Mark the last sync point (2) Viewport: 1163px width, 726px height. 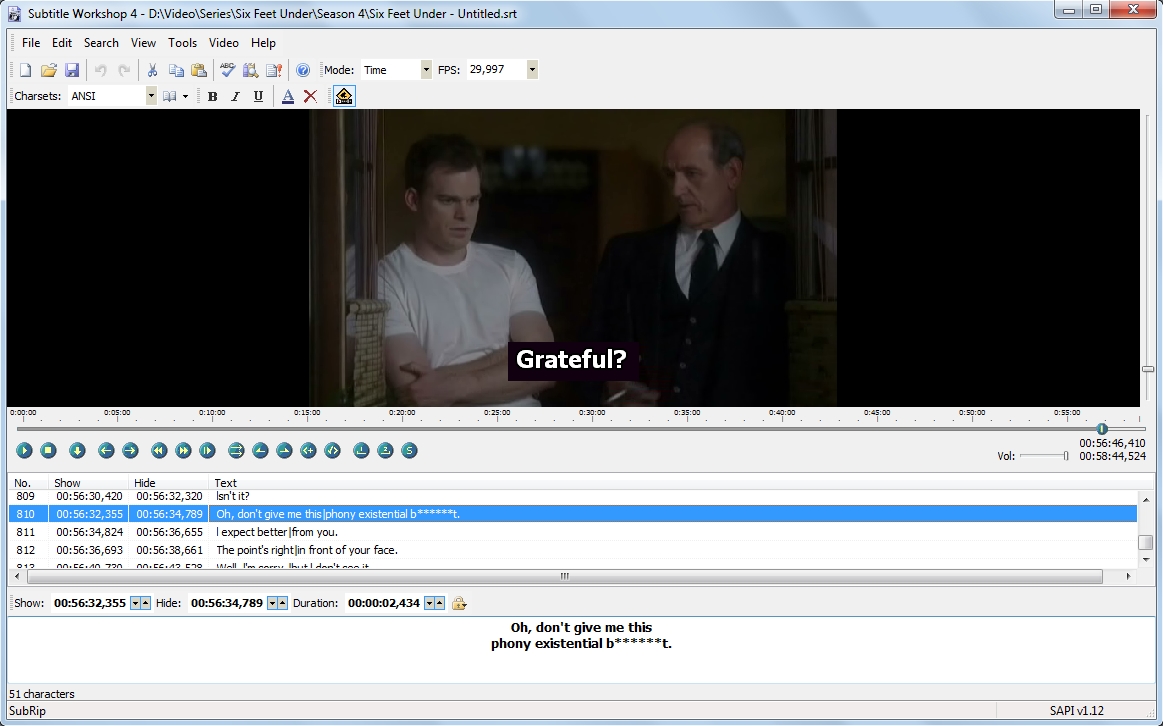[385, 450]
